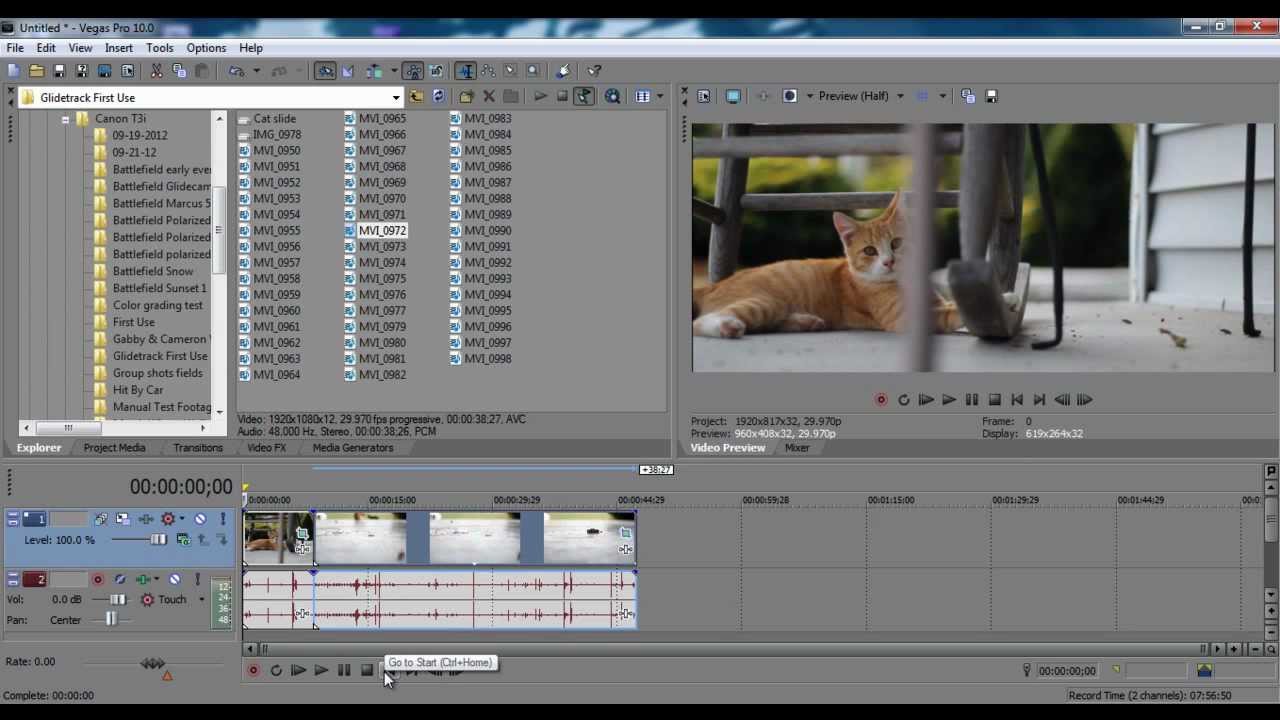The image size is (1280, 720).
Task: Click the Undo arrow icon
Action: 236,71
